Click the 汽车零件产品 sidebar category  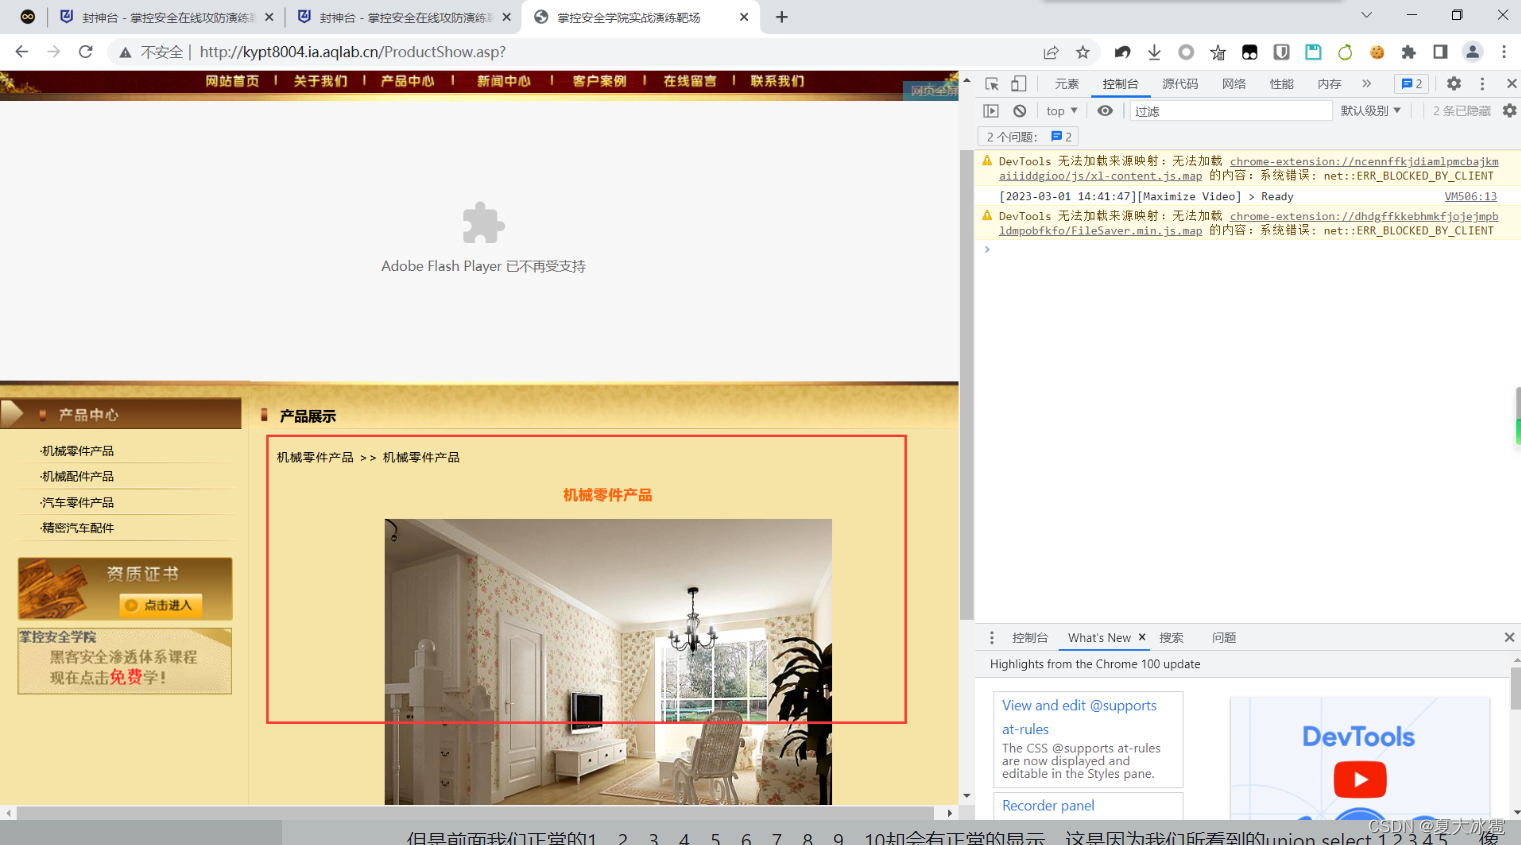click(77, 502)
